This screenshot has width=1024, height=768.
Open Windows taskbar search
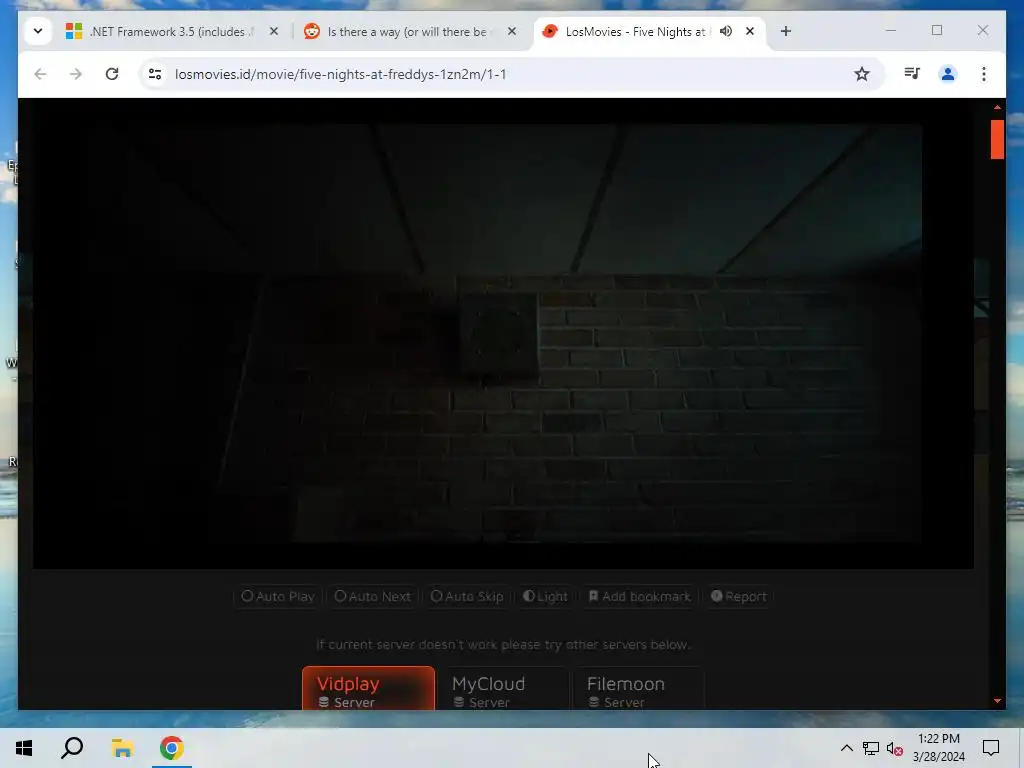tap(72, 748)
